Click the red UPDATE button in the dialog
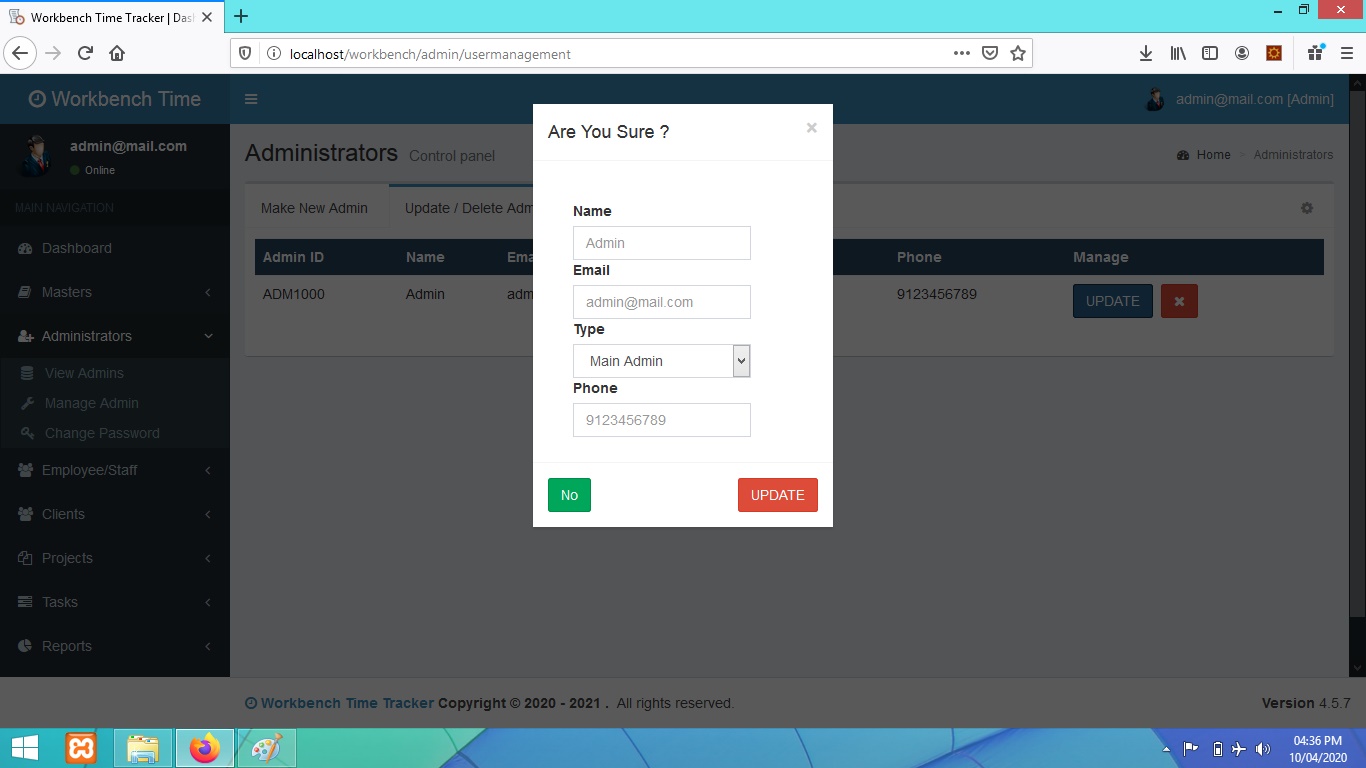Screen dimensions: 1366x768 click(777, 494)
